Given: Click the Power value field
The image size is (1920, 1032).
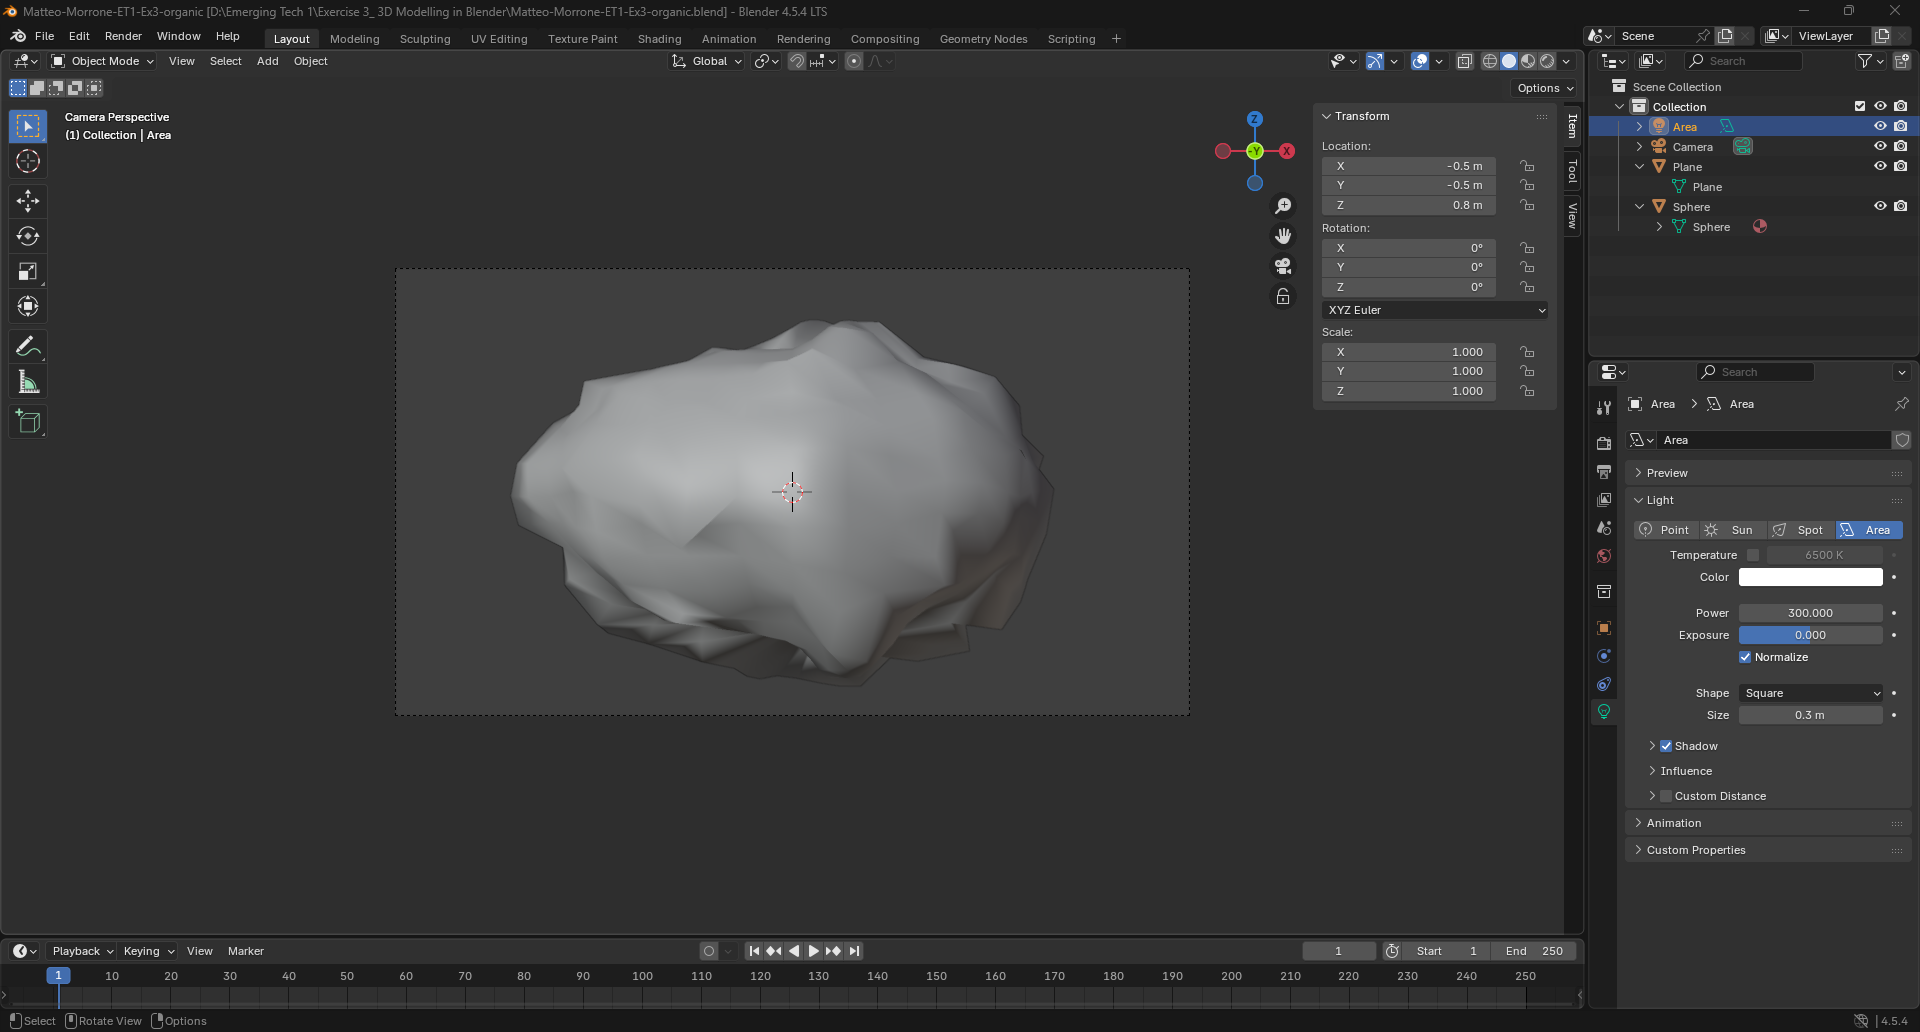Looking at the screenshot, I should (1810, 613).
